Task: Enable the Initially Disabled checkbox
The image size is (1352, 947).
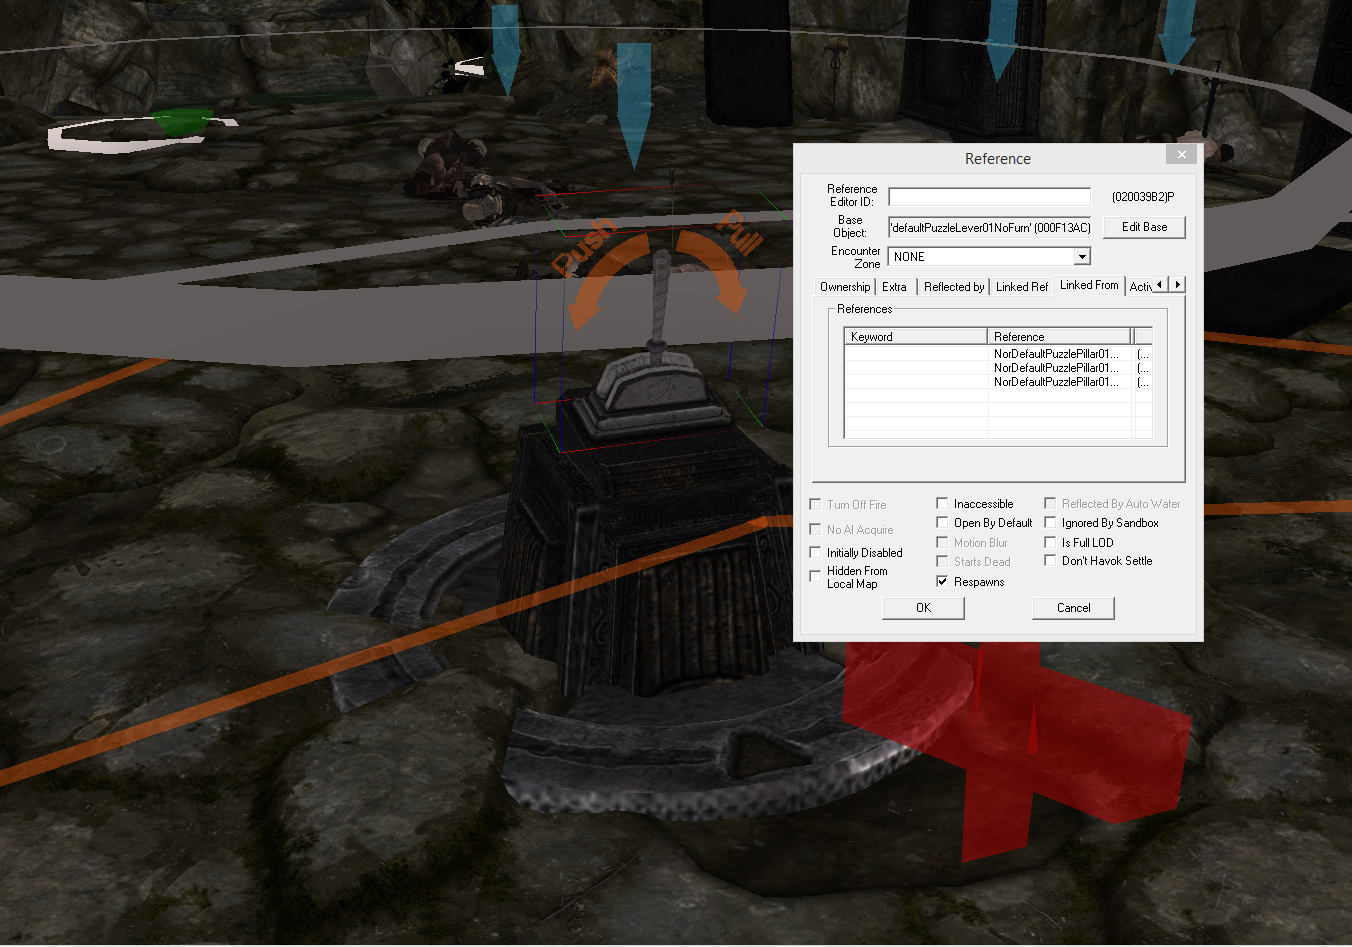Action: 815,552
